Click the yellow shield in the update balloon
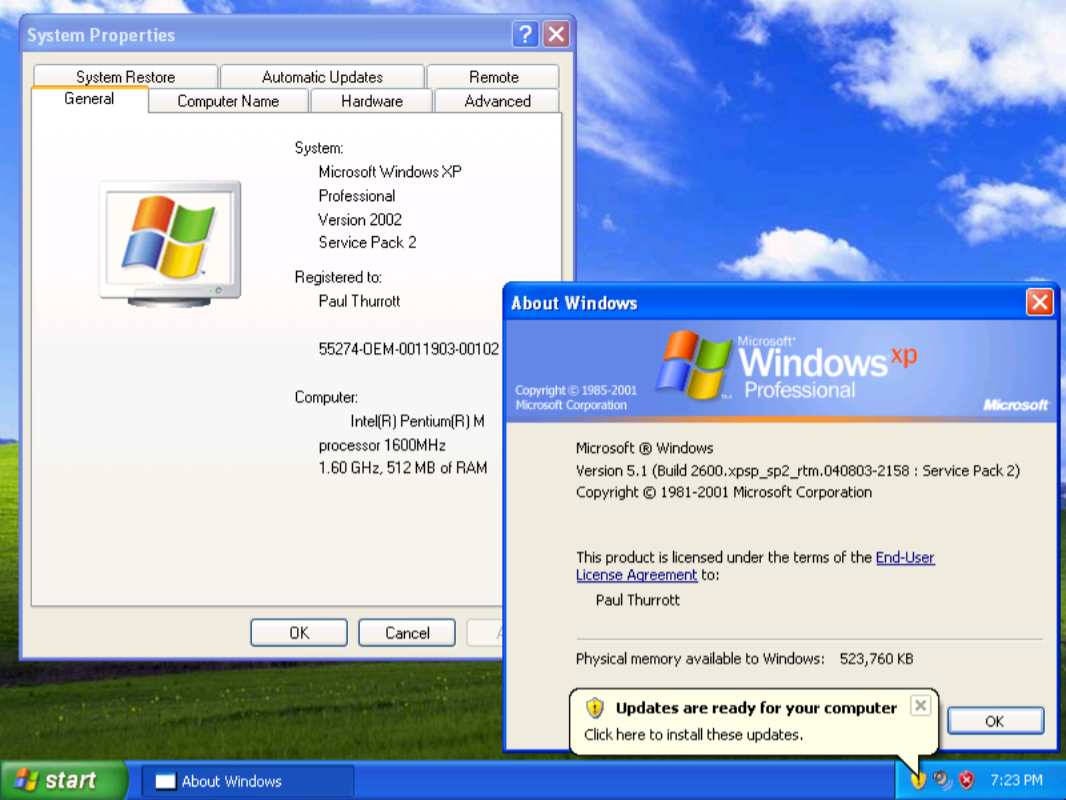This screenshot has height=800, width=1066. tap(595, 708)
